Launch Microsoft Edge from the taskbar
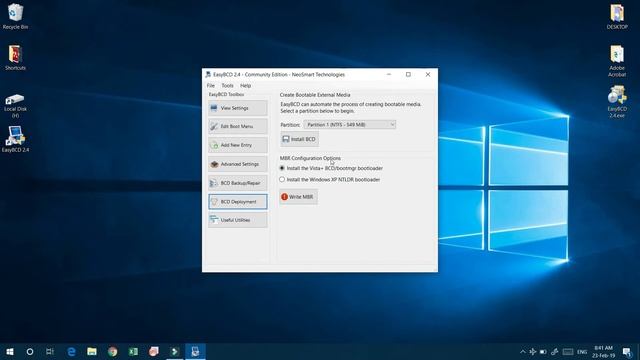Viewport: 640px width, 360px height. click(71, 351)
